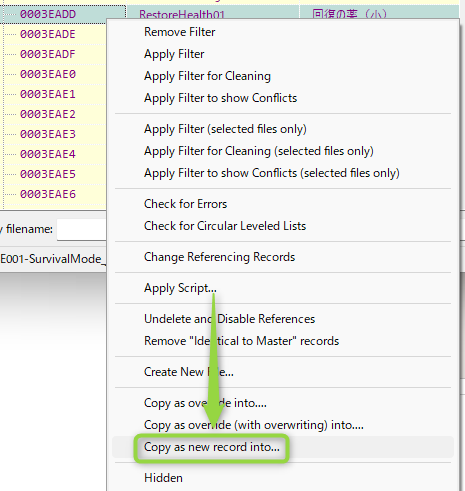Click Copy as new record into...
The width and height of the screenshot is (465, 491).
pos(212,447)
